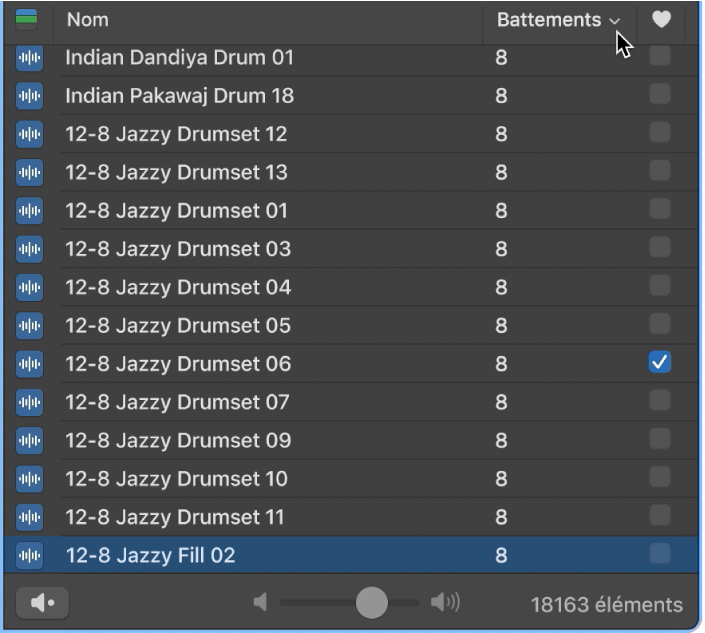Viewport: 705px width, 633px height.
Task: Select loop 12-8 Jazzy Drumset 05
Action: point(178,325)
